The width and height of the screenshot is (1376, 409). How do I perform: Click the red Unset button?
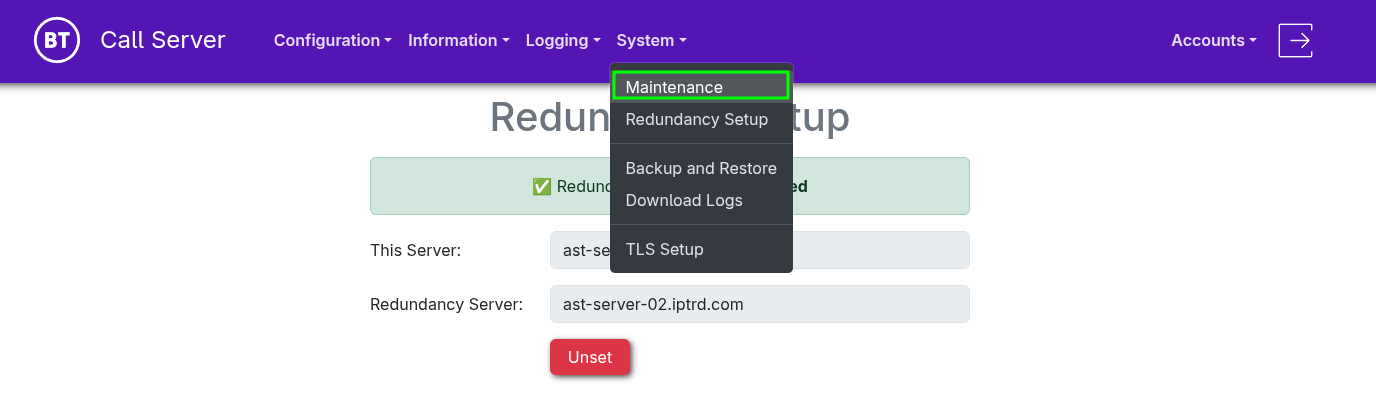[590, 357]
